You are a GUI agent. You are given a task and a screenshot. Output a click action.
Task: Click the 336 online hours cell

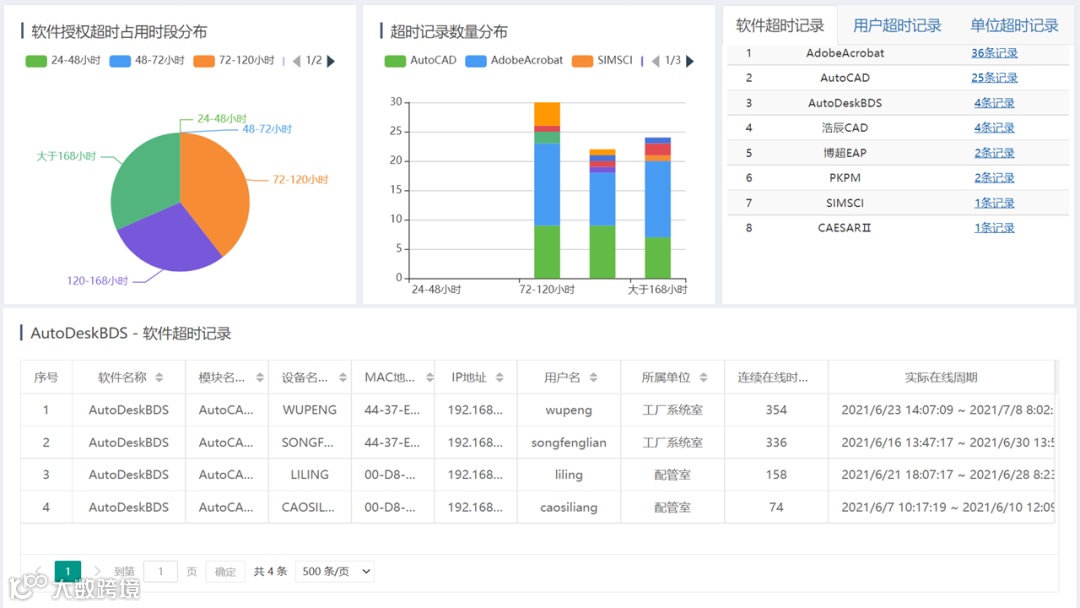coord(776,442)
